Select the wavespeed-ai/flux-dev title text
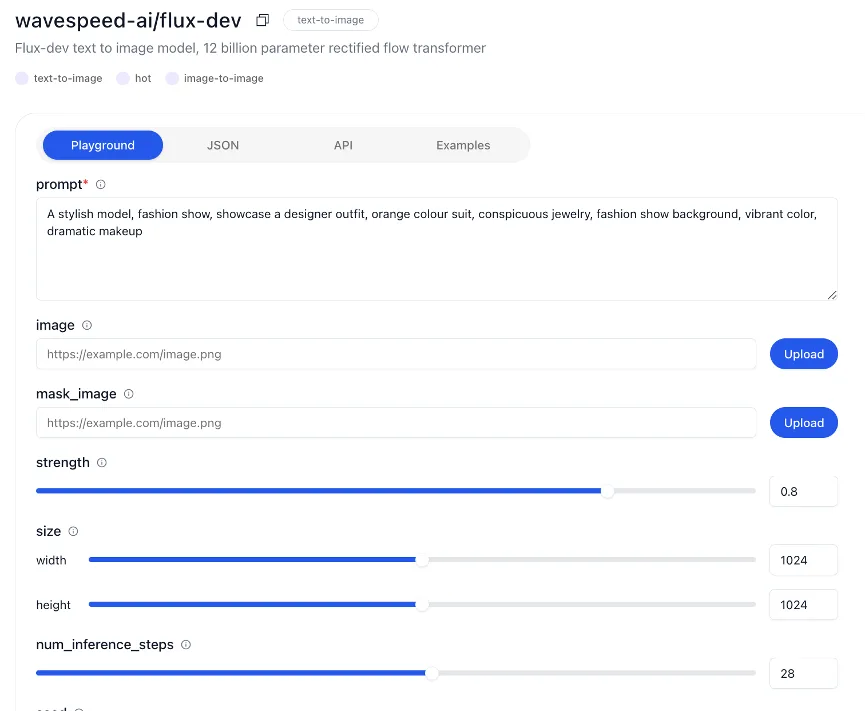This screenshot has height=712, width=866. tap(128, 20)
